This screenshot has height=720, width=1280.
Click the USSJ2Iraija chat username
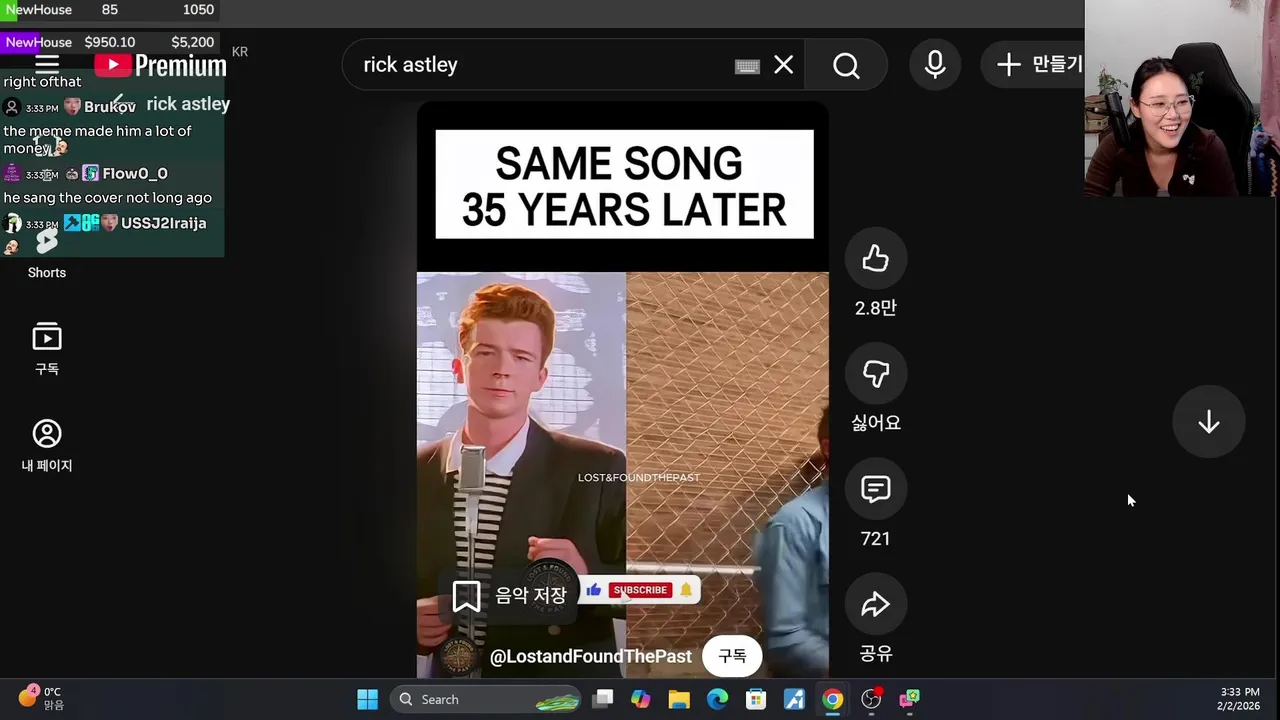(x=163, y=223)
